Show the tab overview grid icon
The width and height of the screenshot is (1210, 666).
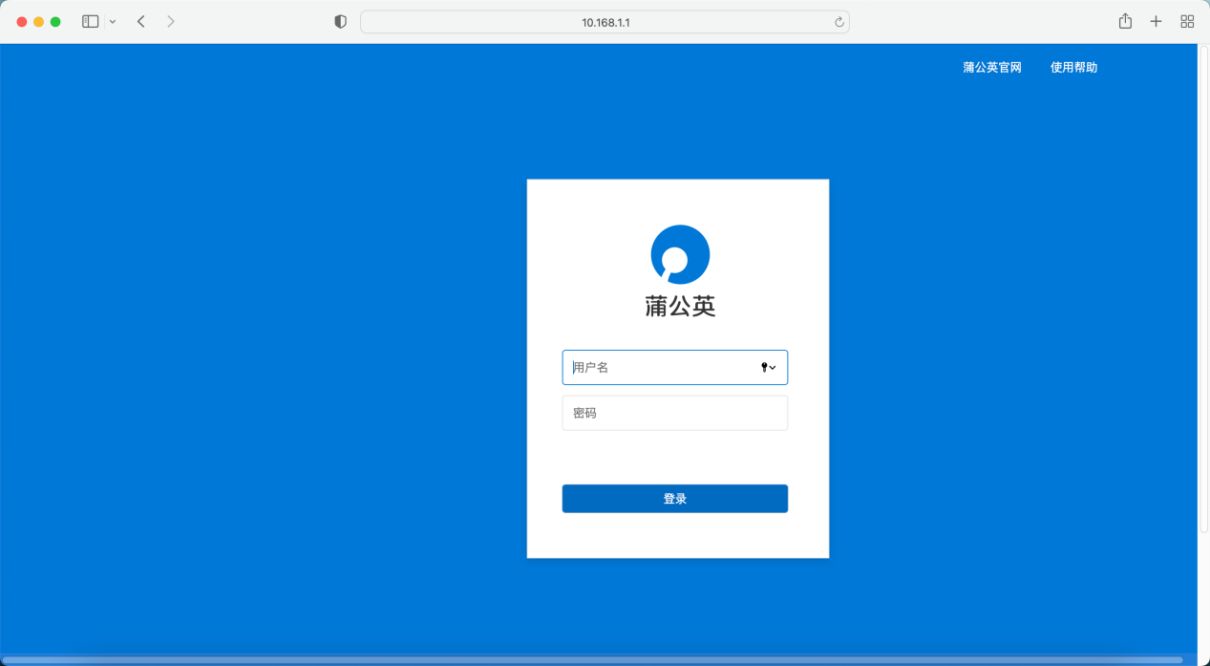1187,21
